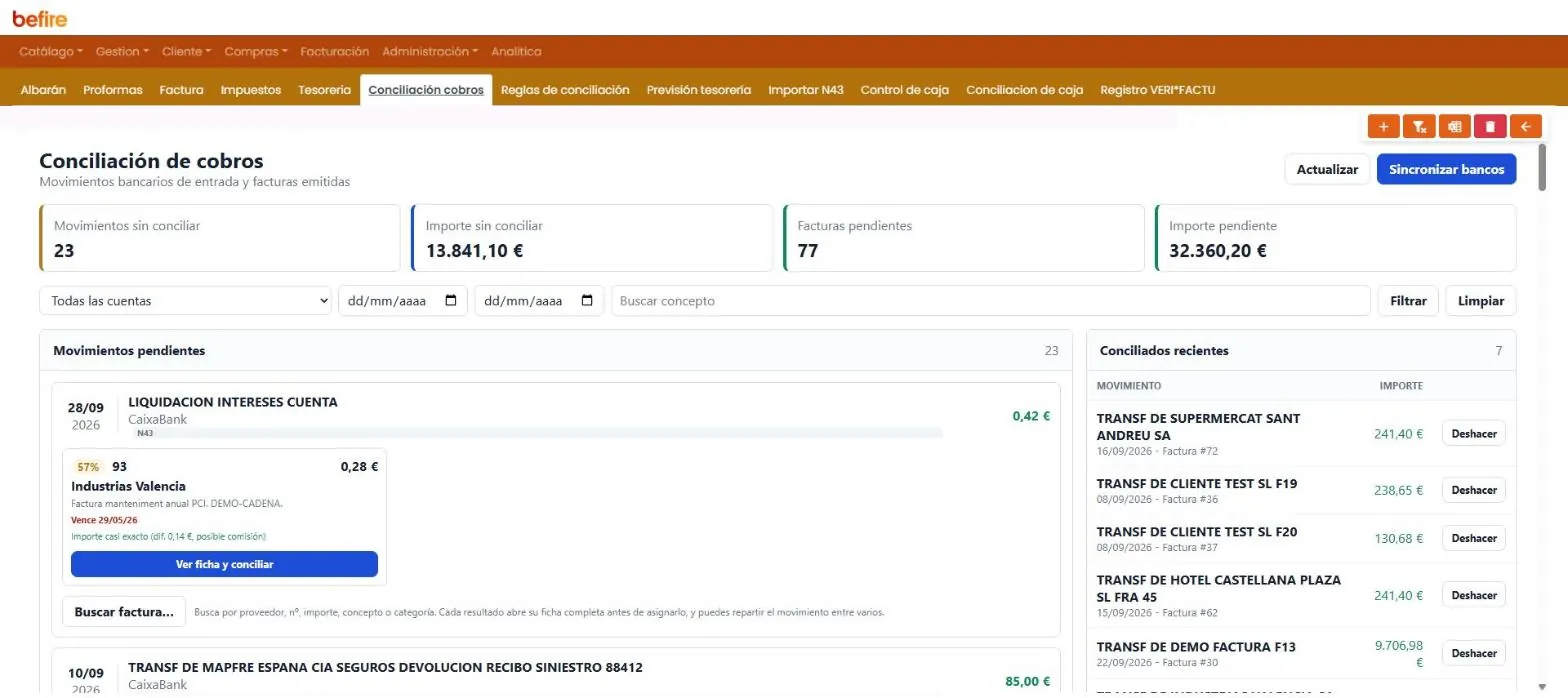Viewport: 1568px width, 698px height.
Task: Click the Movimientos sin conciliar card
Action: (219, 238)
